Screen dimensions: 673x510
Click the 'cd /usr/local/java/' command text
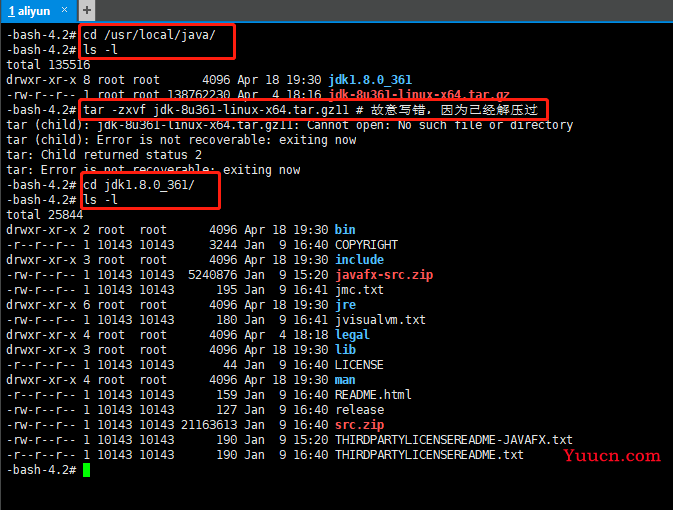coord(149,35)
